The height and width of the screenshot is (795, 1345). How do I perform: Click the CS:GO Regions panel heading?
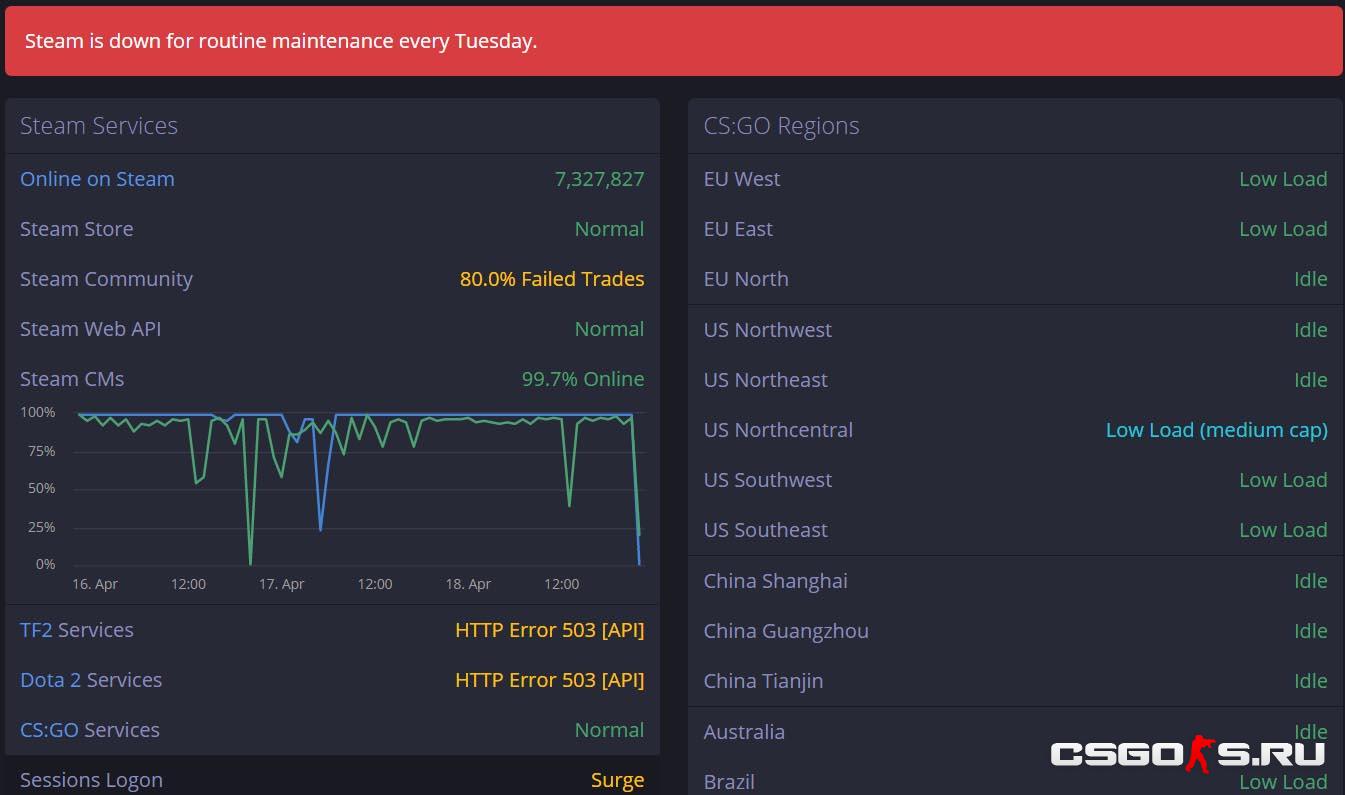click(781, 126)
